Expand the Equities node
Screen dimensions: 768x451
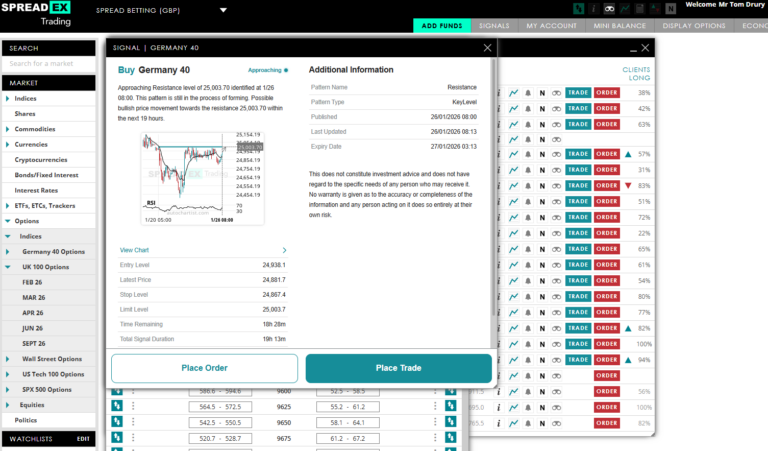pyautogui.click(x=7, y=405)
